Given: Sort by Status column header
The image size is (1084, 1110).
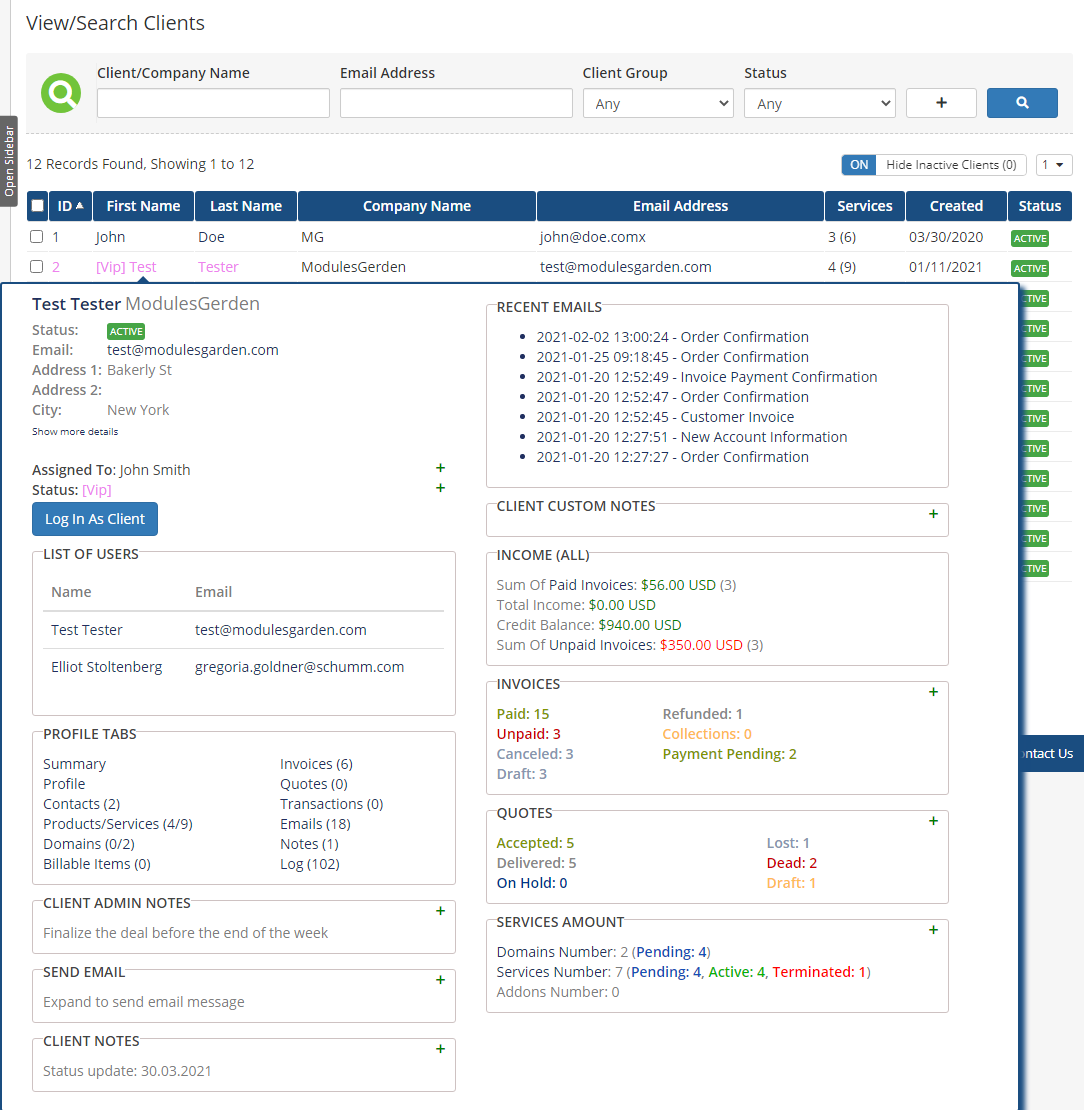Looking at the screenshot, I should pyautogui.click(x=1039, y=206).
